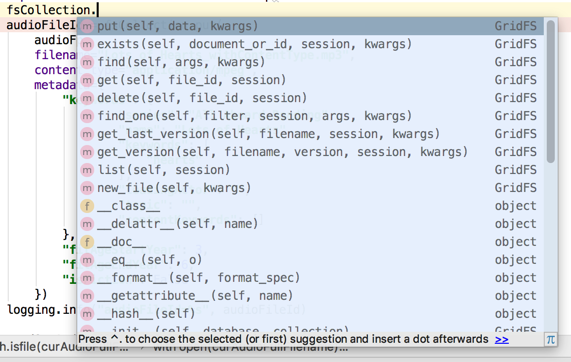Click the pi icon in the popup footer

coord(551,339)
